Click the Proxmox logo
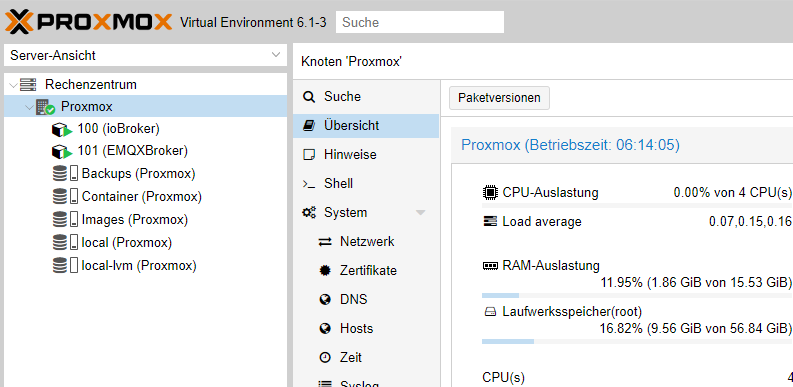Screen dimensions: 793x387 [89, 22]
